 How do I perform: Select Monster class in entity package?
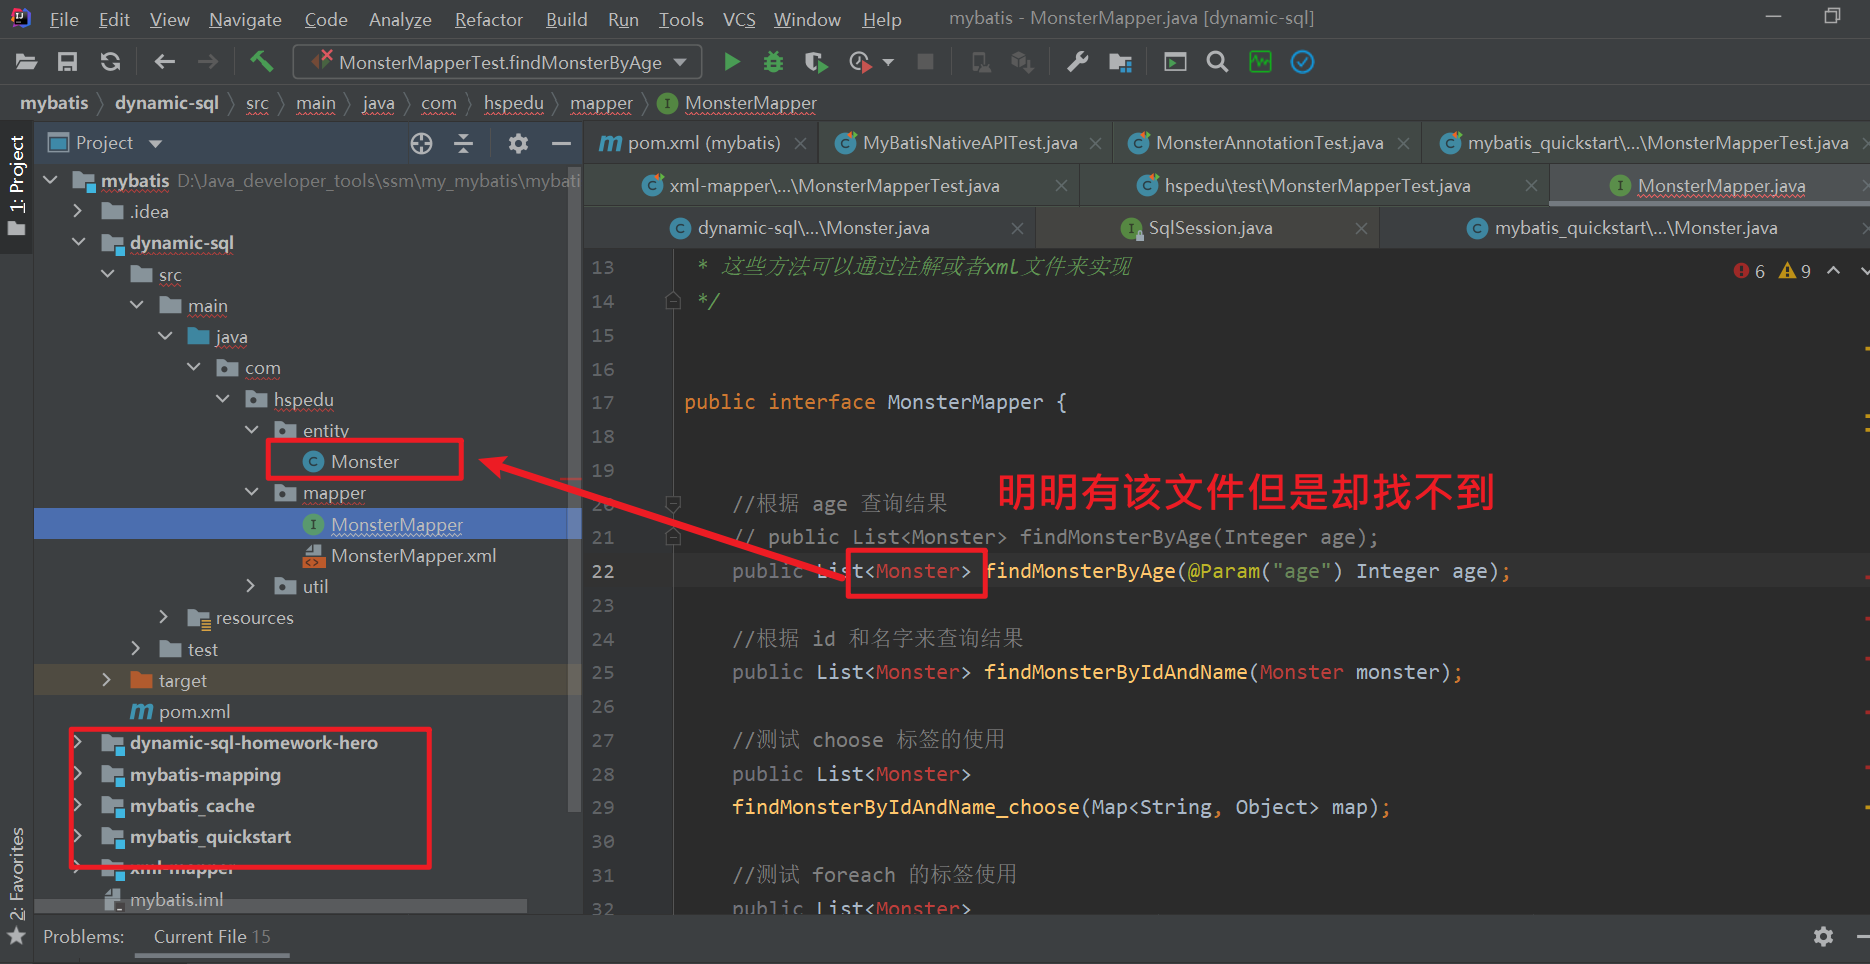coord(364,461)
